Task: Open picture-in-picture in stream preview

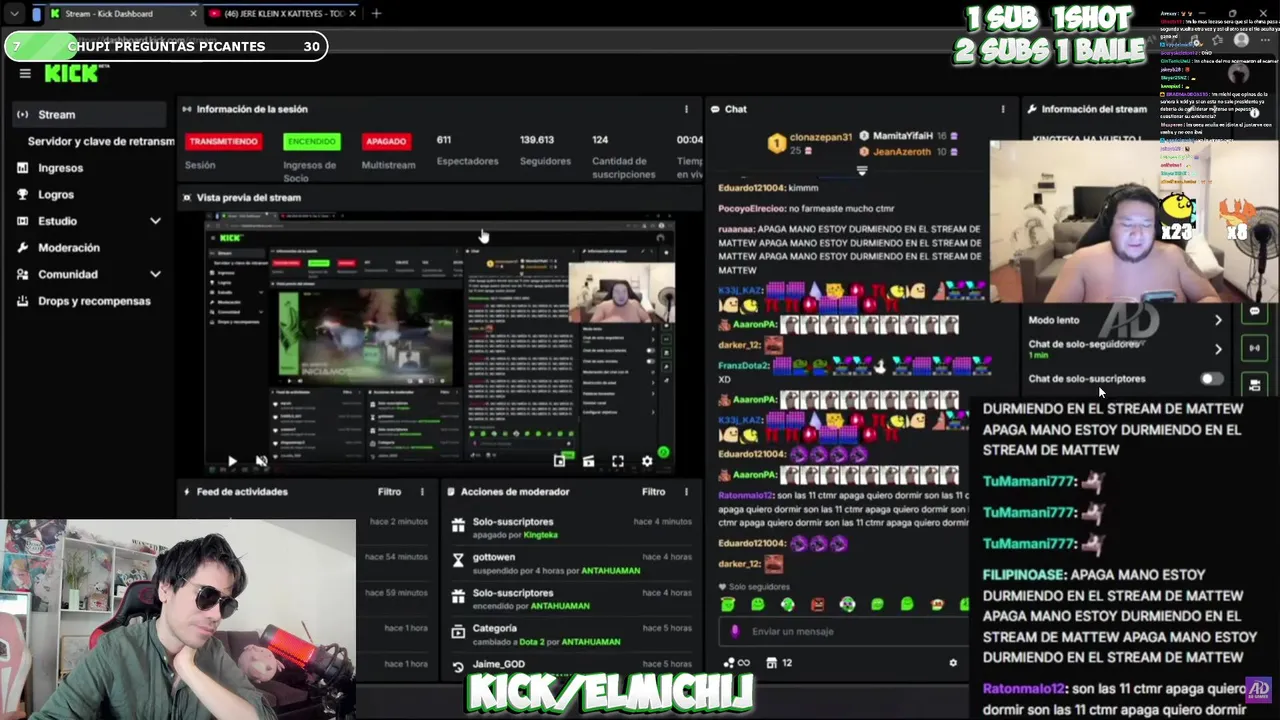Action: point(559,461)
